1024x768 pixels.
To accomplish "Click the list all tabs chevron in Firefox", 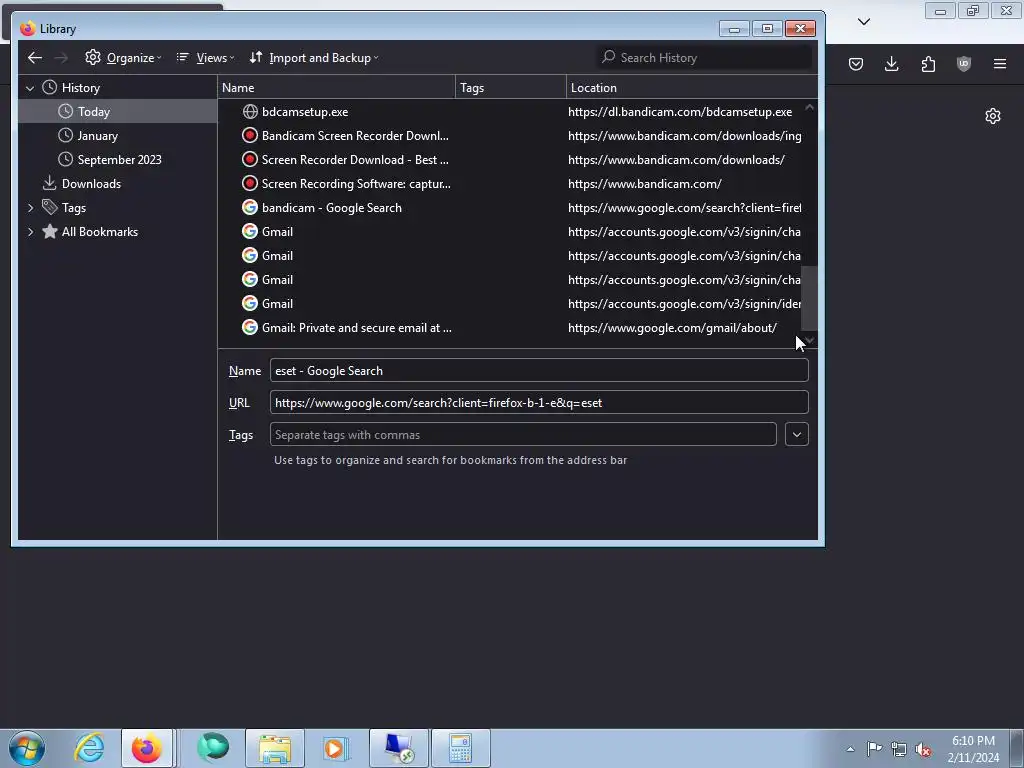I will click(x=864, y=22).
